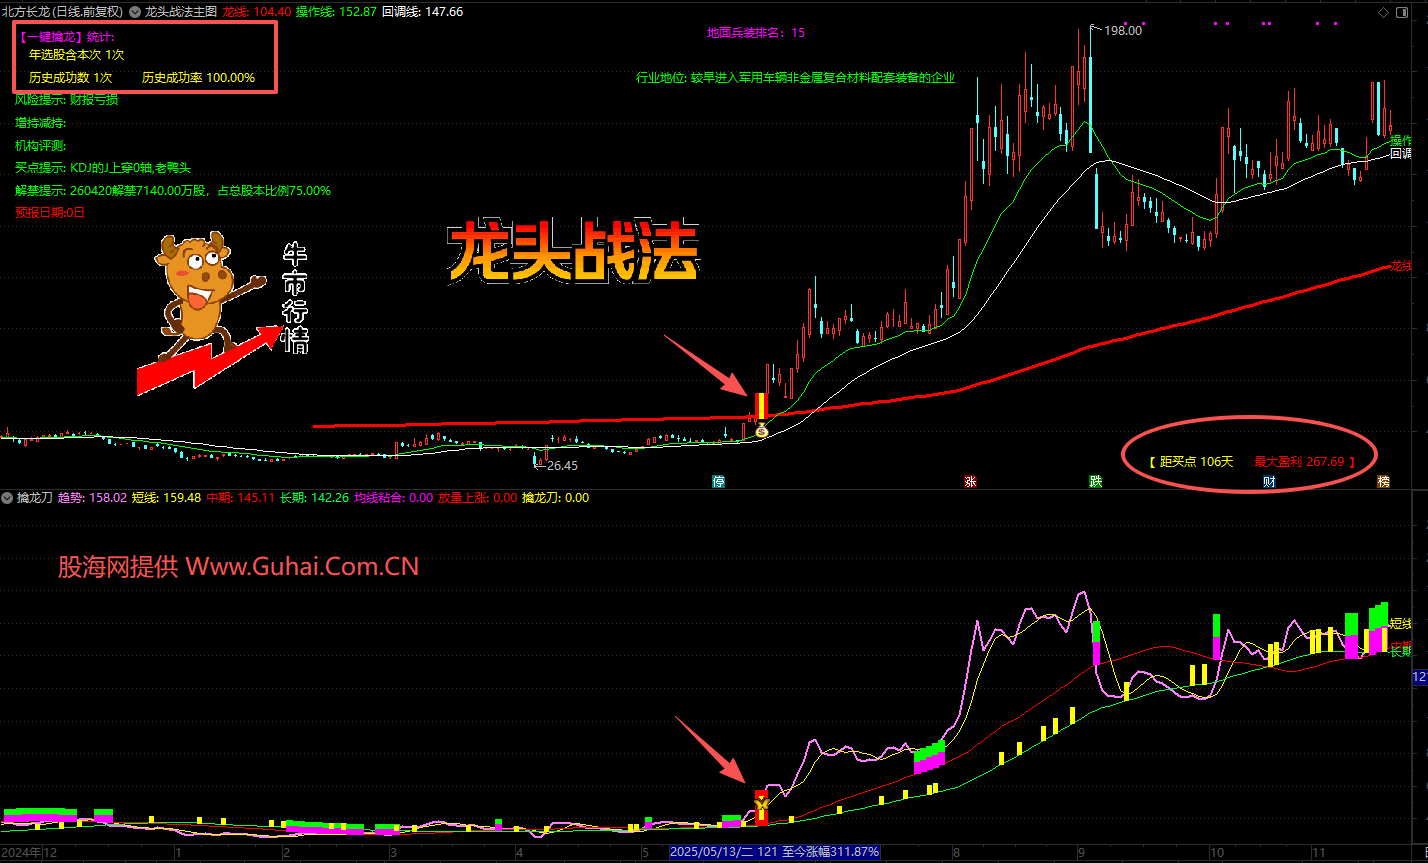
Task: Click the blue 财 event marker
Action: click(1269, 481)
